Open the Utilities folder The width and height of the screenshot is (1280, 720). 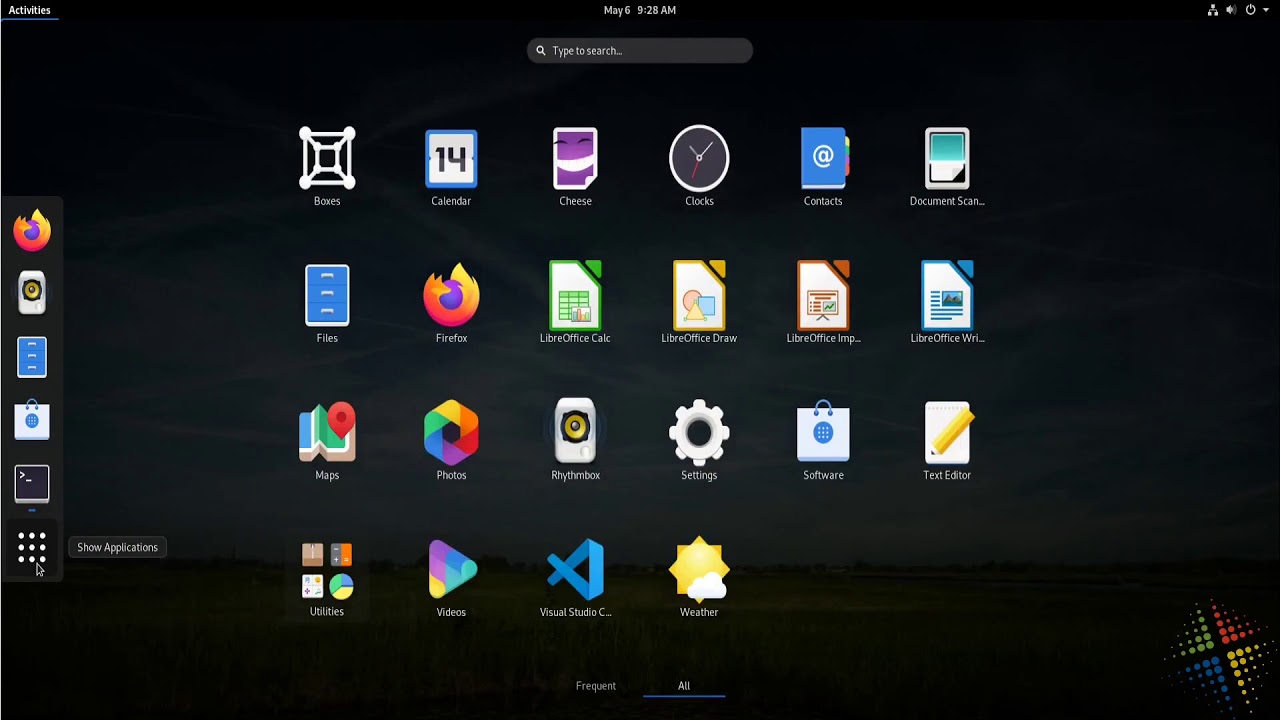(327, 571)
